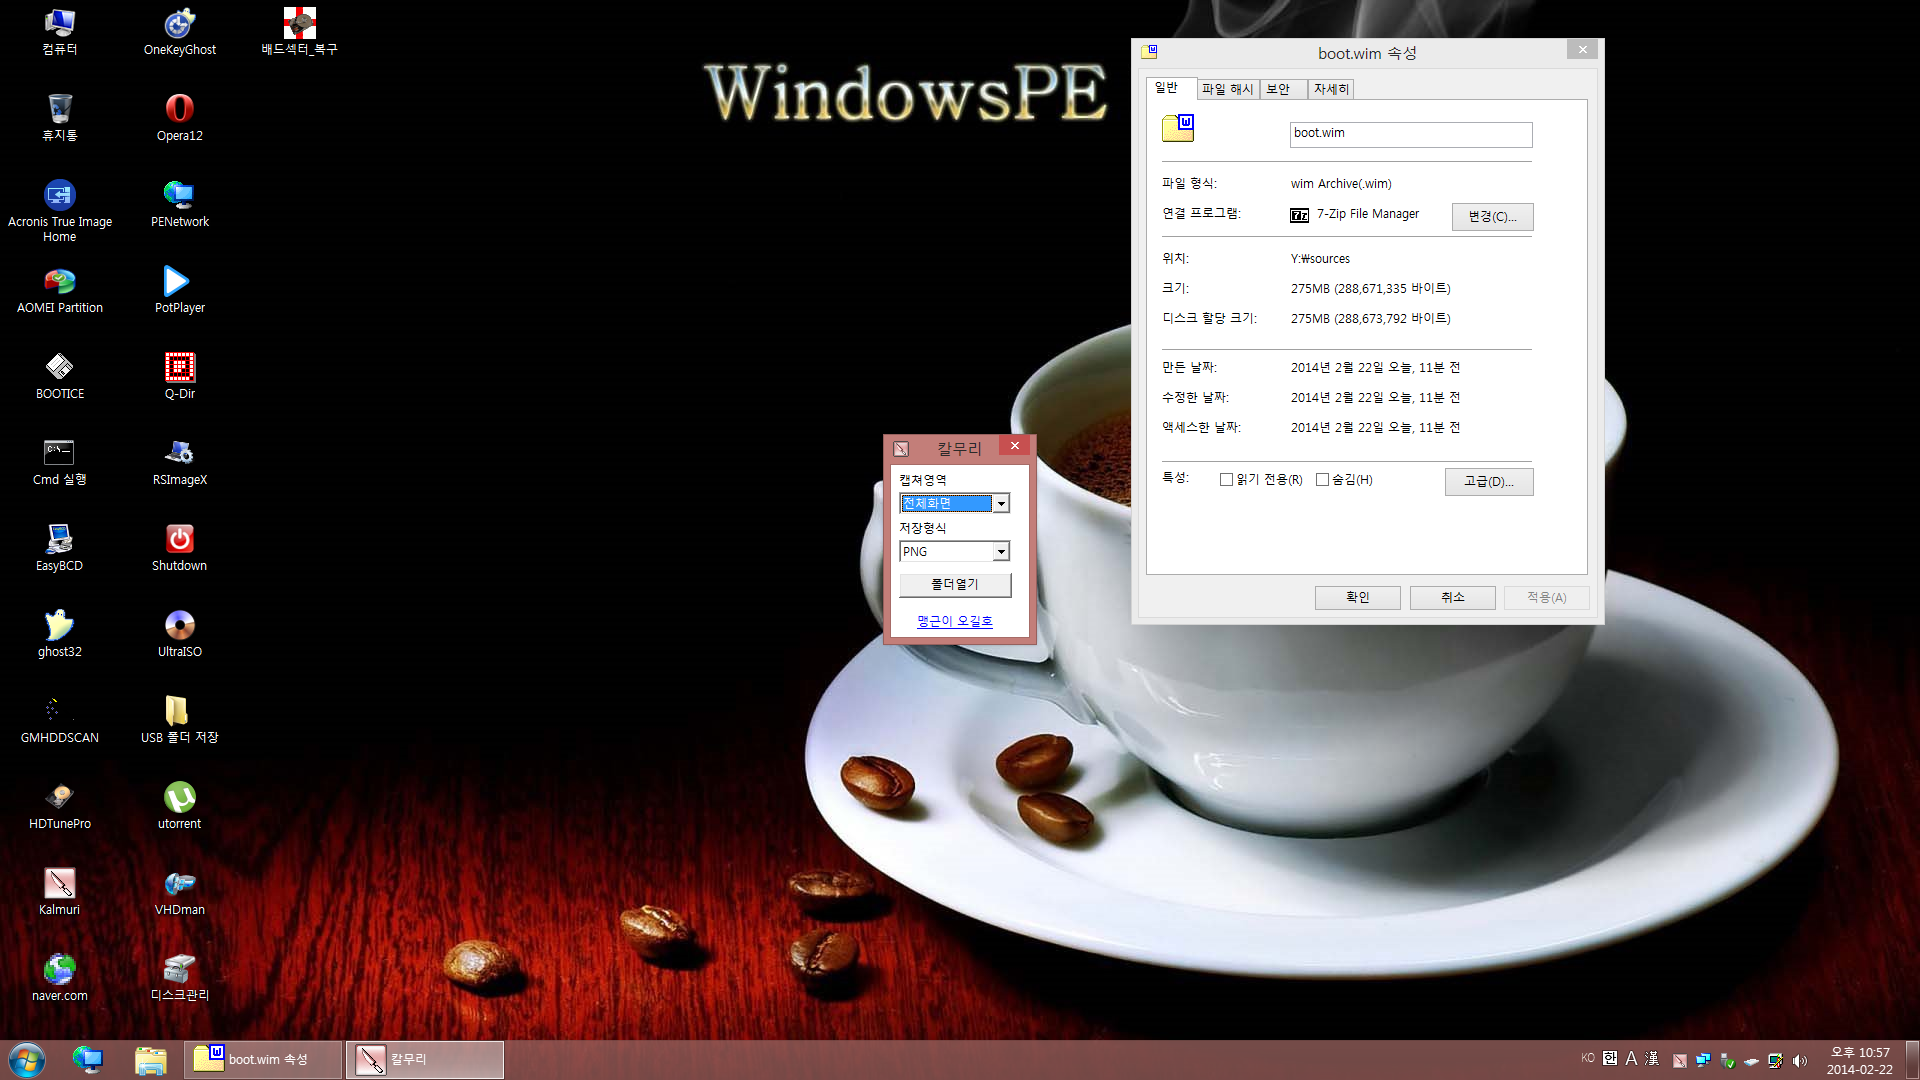Click 7-Zip File Manager program icon

(1299, 215)
